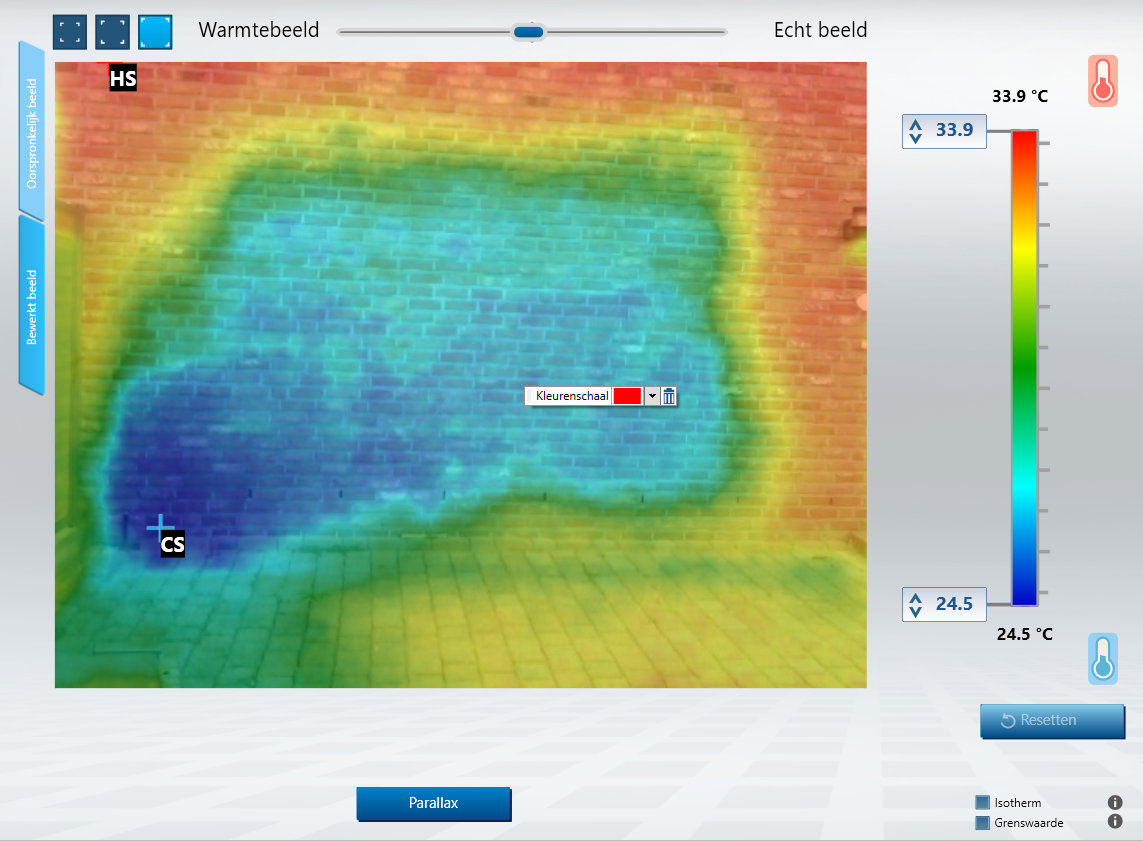
Task: Enable the Isotherm checkbox
Action: tap(982, 802)
